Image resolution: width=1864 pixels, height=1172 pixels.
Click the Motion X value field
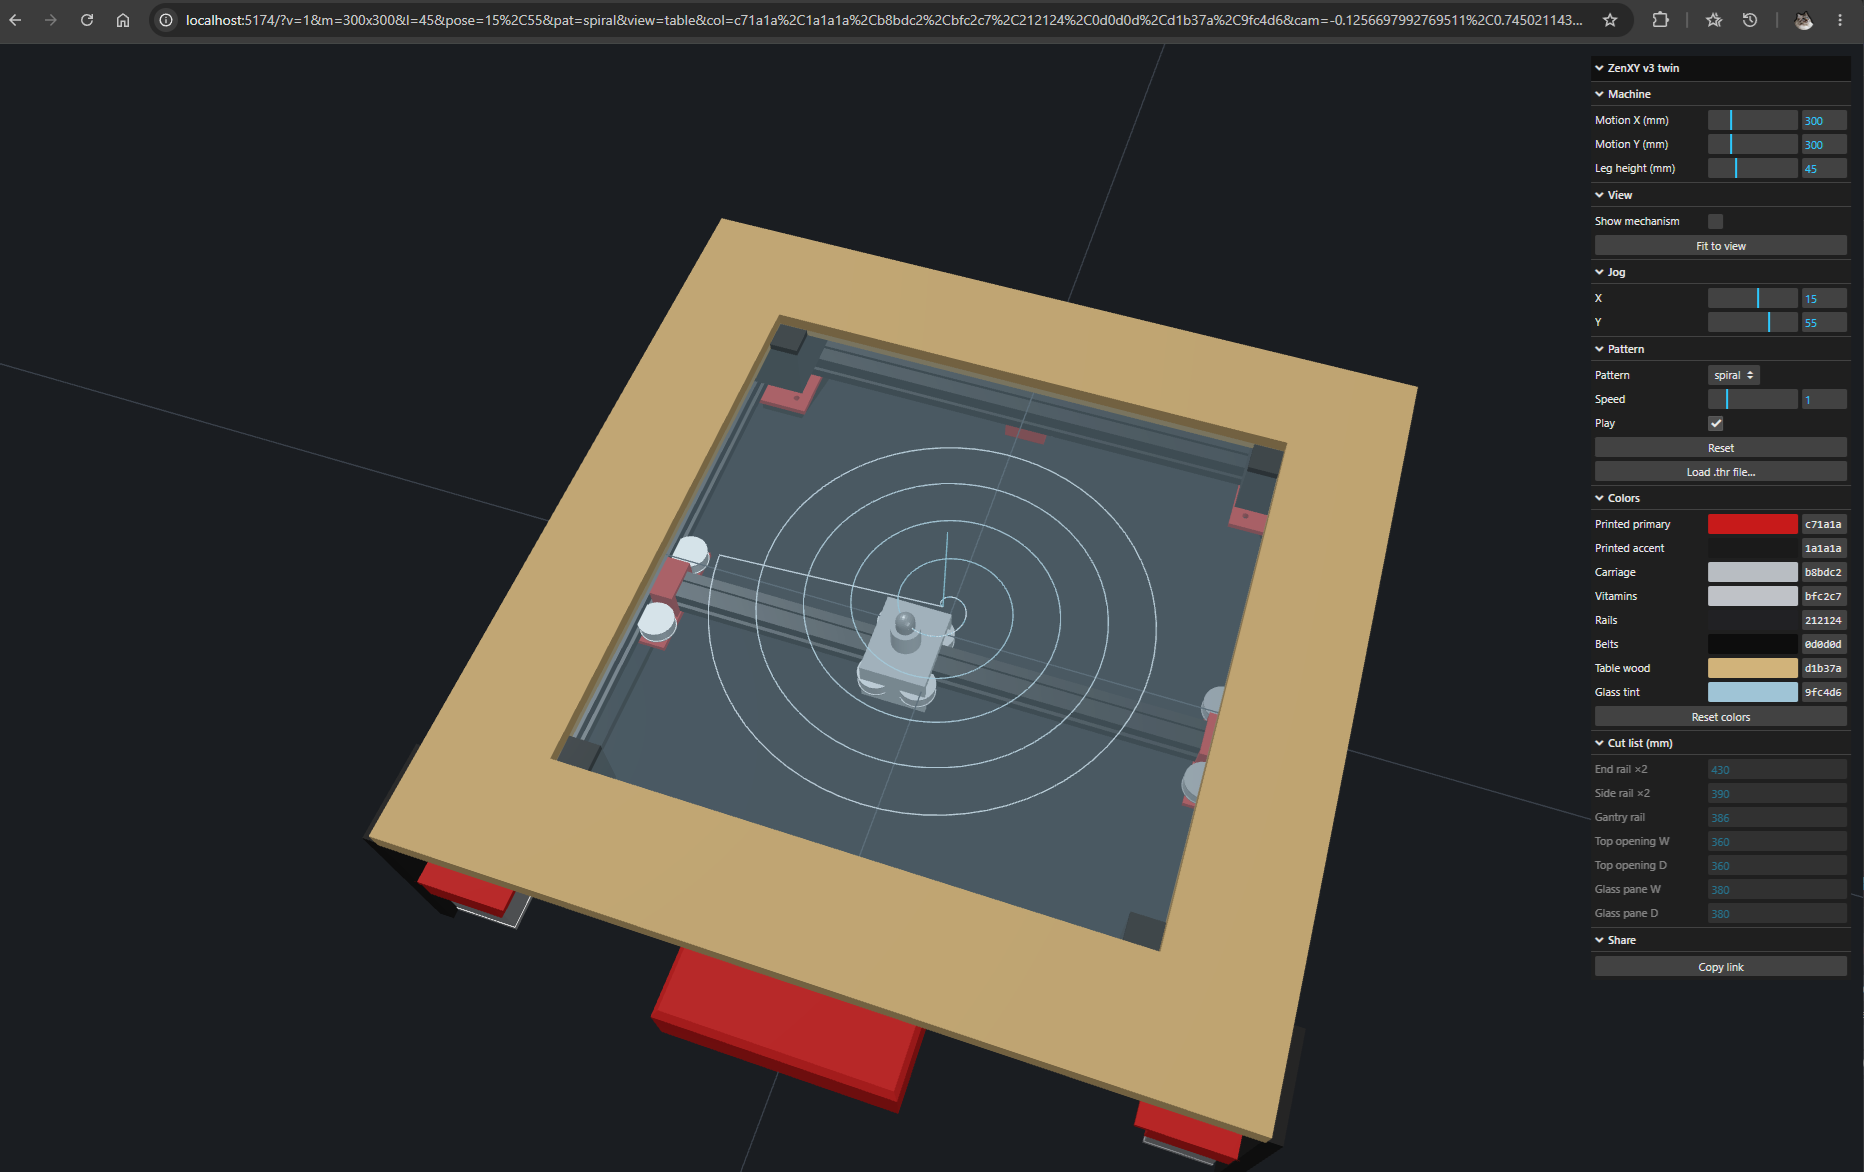coord(1824,120)
